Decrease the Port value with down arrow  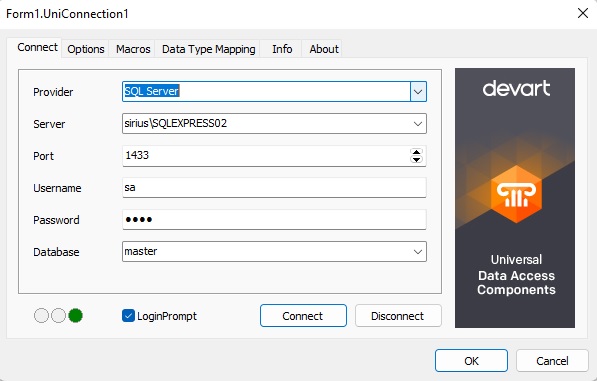[x=417, y=159]
